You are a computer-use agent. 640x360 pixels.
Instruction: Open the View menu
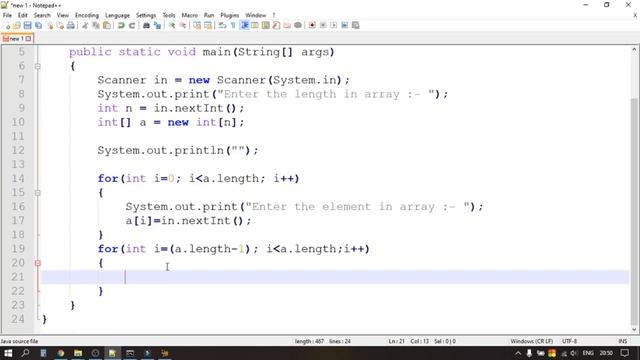coord(62,15)
